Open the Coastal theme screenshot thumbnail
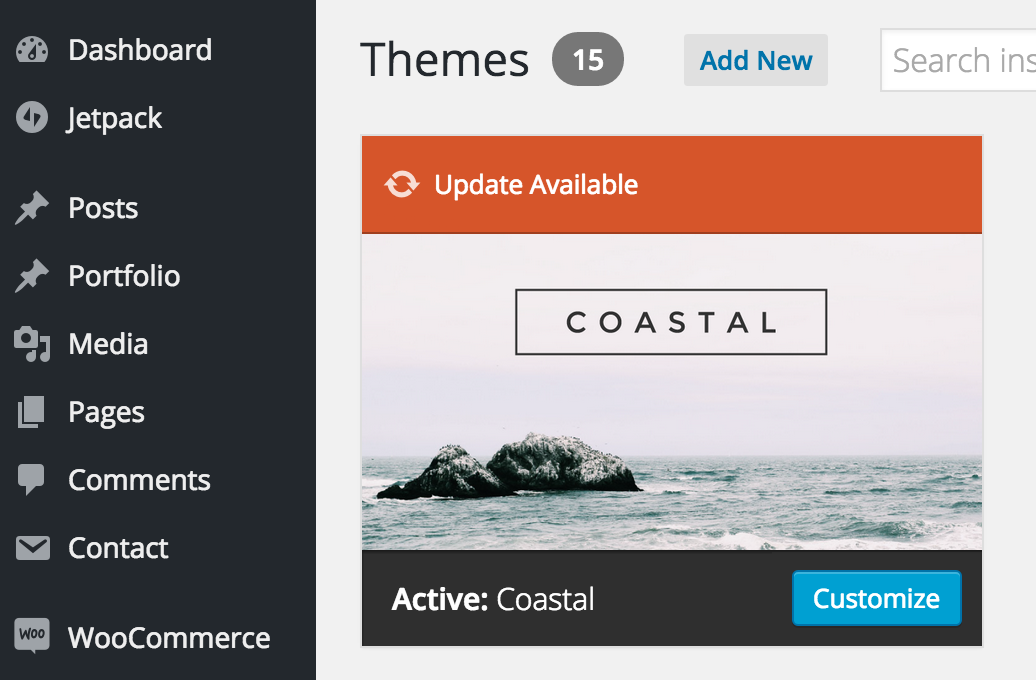The height and width of the screenshot is (680, 1036). (672, 391)
